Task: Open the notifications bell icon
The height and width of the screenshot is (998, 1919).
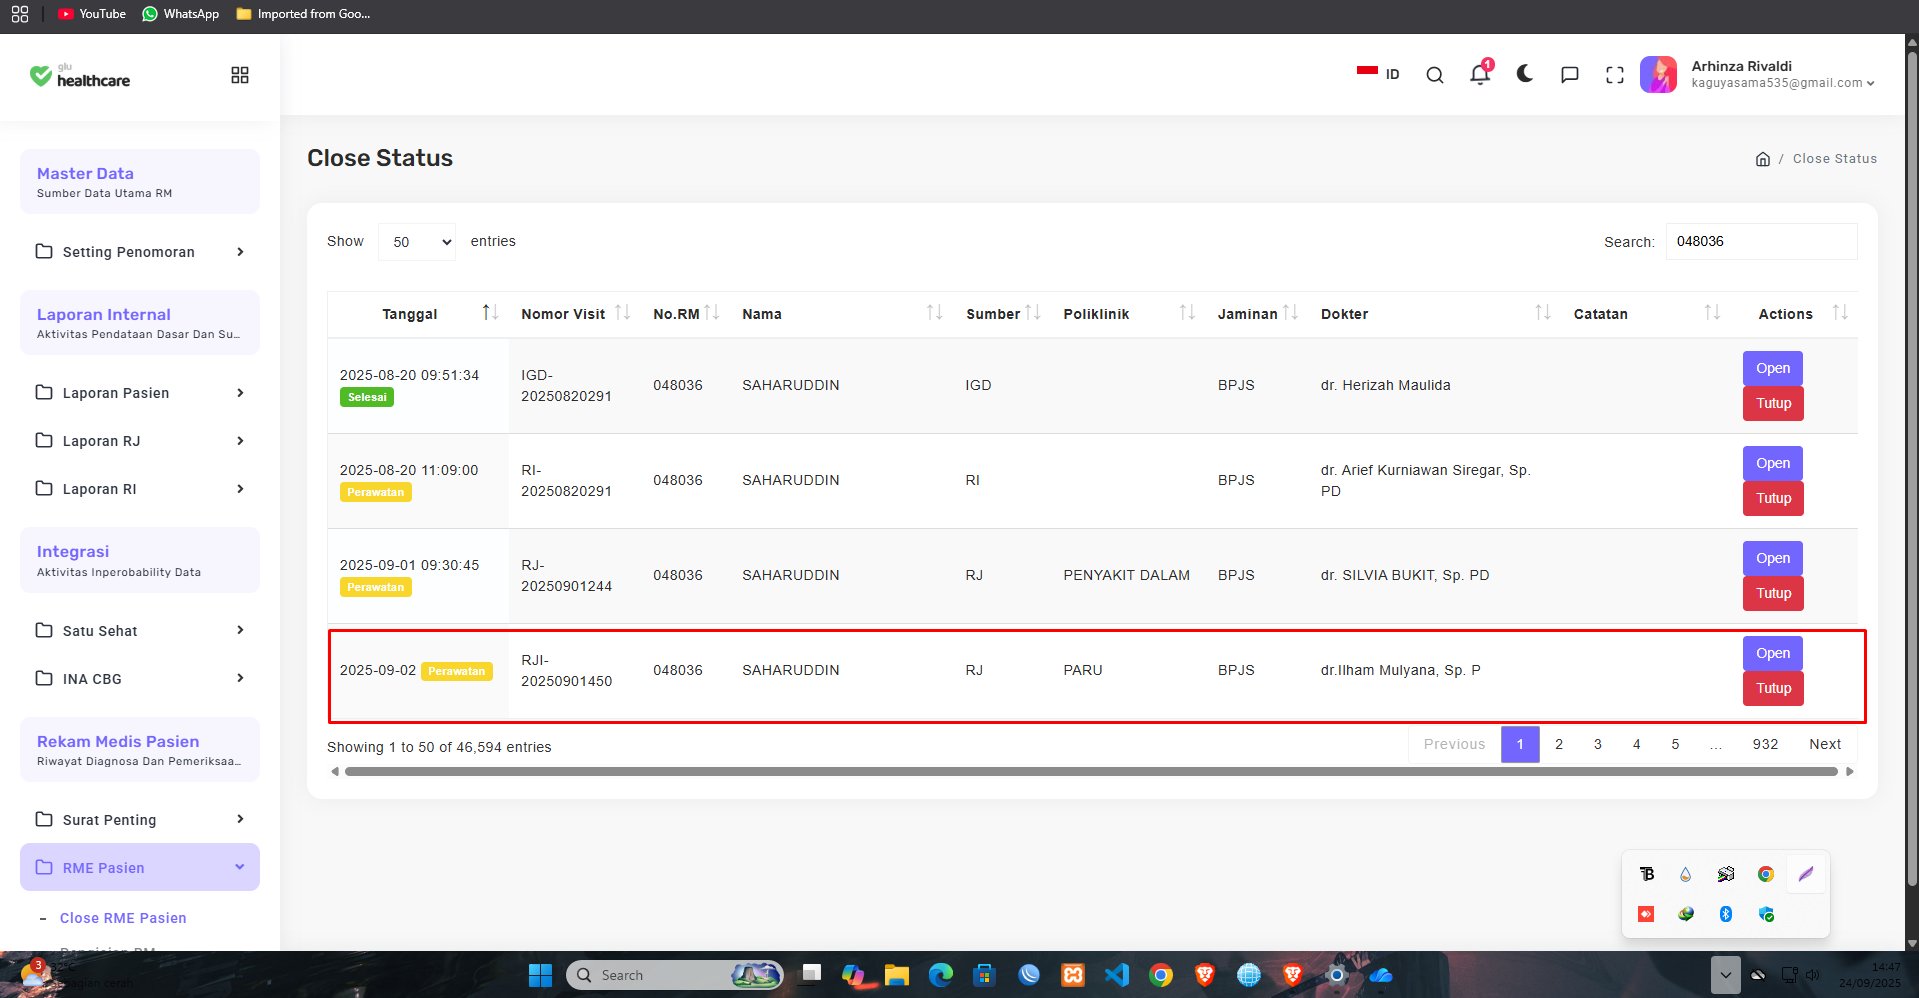Action: pyautogui.click(x=1480, y=74)
